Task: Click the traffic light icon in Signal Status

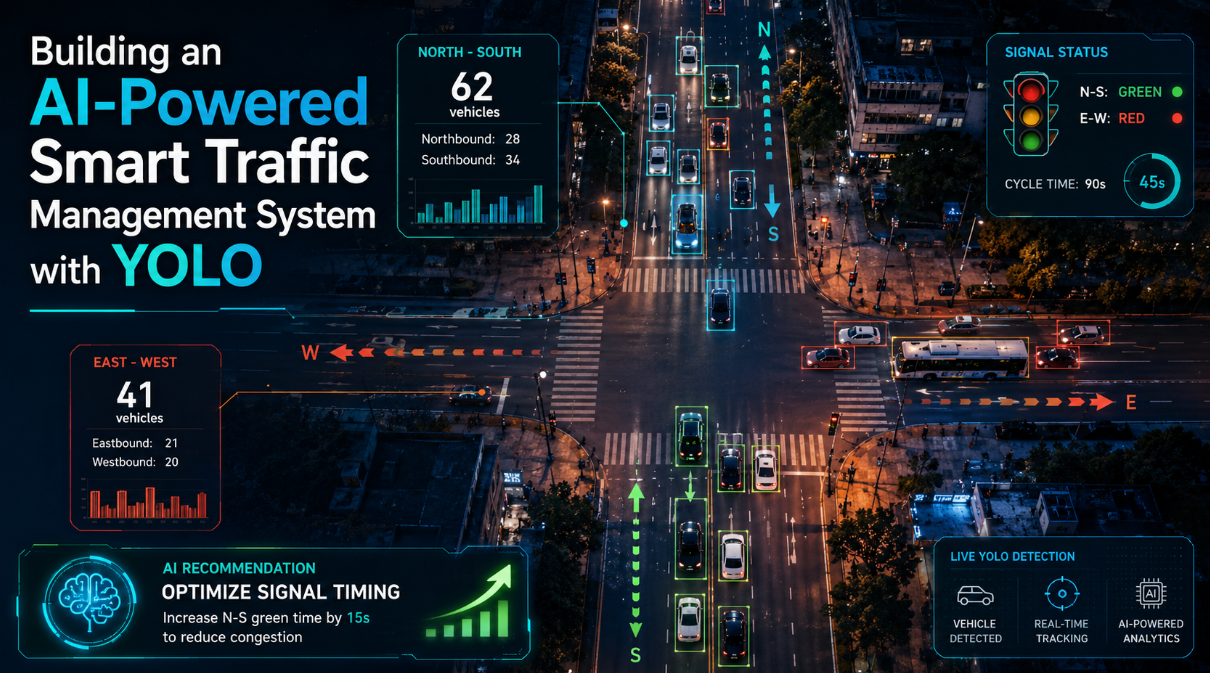Action: click(1030, 116)
